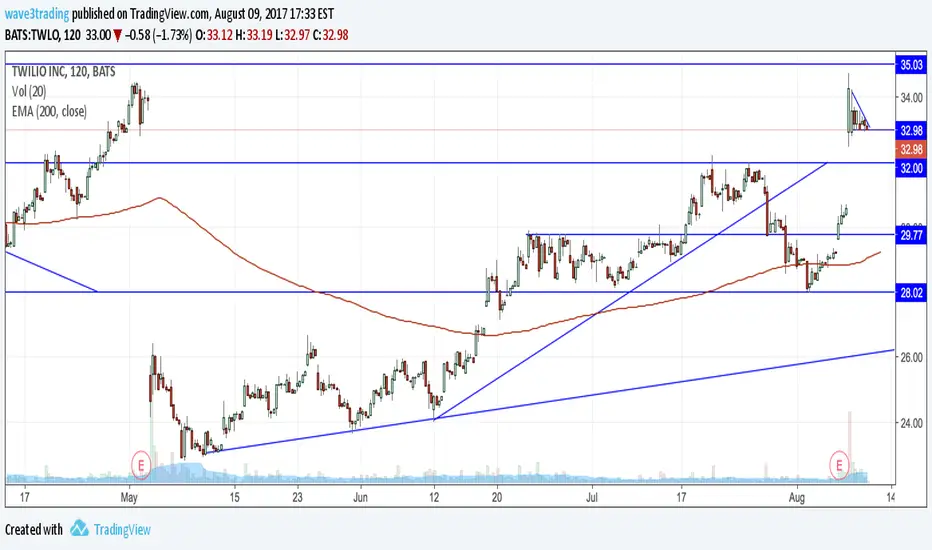Click the 34.00 axis value
The height and width of the screenshot is (550, 932).
pyautogui.click(x=911, y=98)
